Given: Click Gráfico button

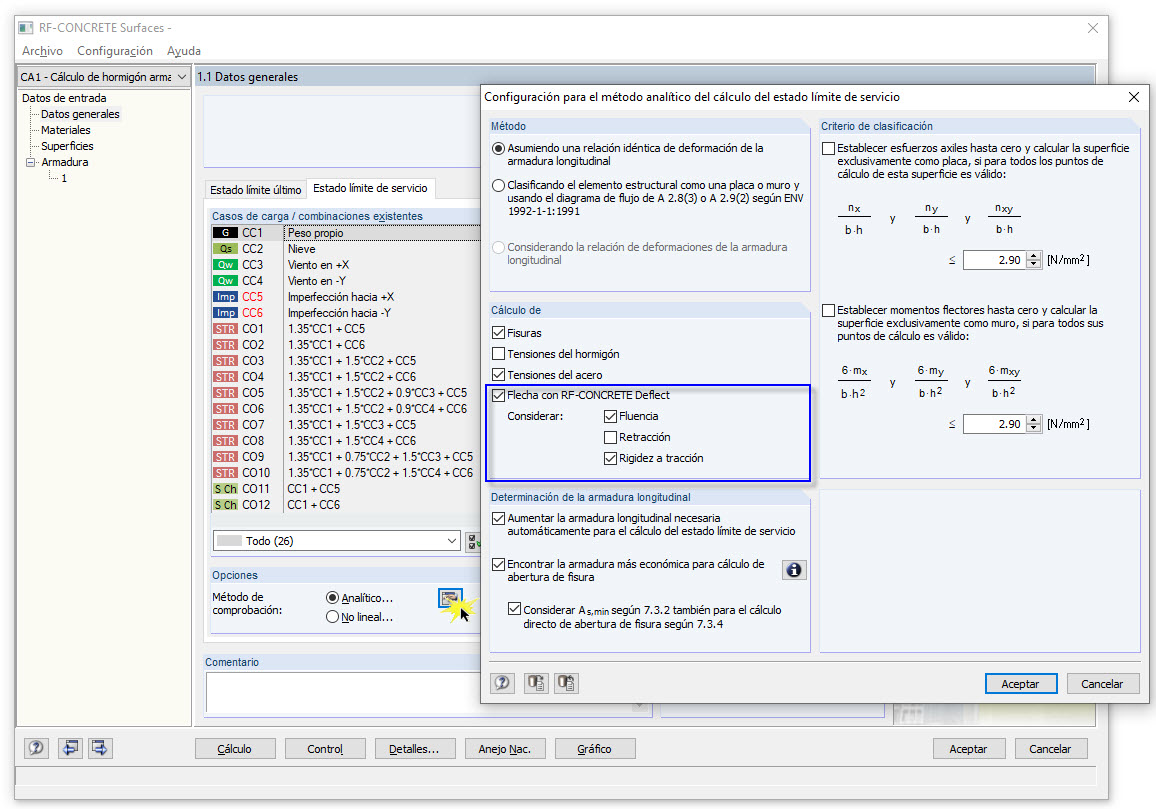Looking at the screenshot, I should click(x=594, y=749).
